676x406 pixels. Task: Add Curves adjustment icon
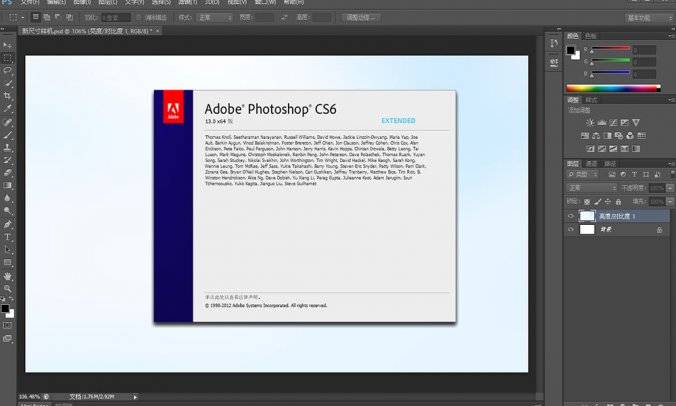613,123
